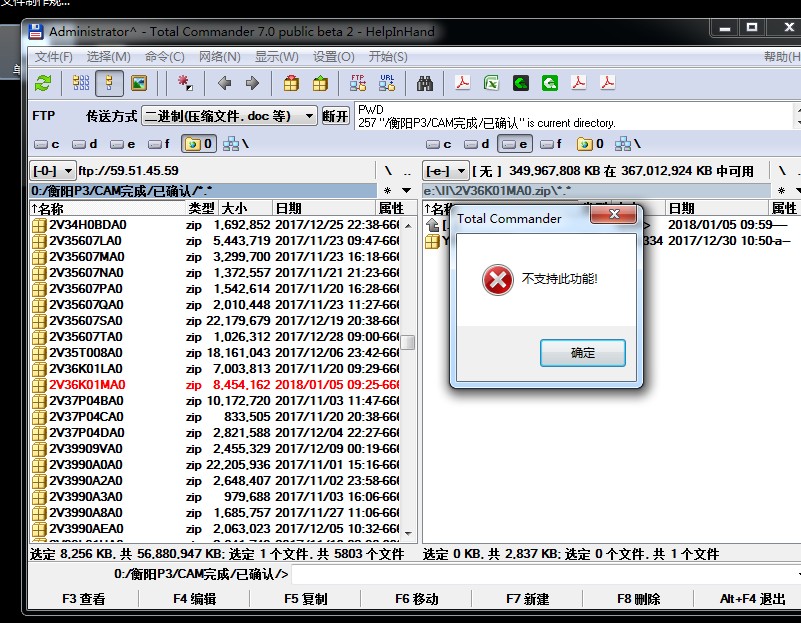
Task: Open the 显示(W) menu
Action: click(276, 56)
